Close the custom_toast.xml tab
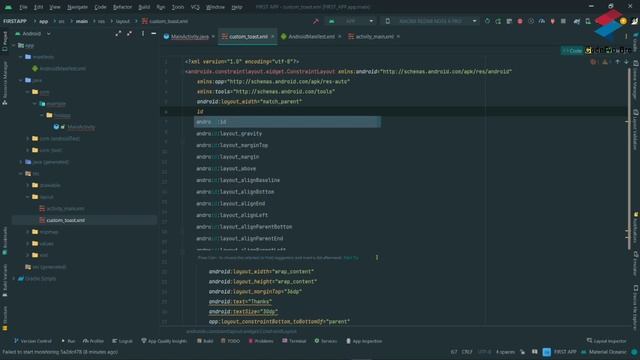This screenshot has height=360, width=640. click(273, 37)
